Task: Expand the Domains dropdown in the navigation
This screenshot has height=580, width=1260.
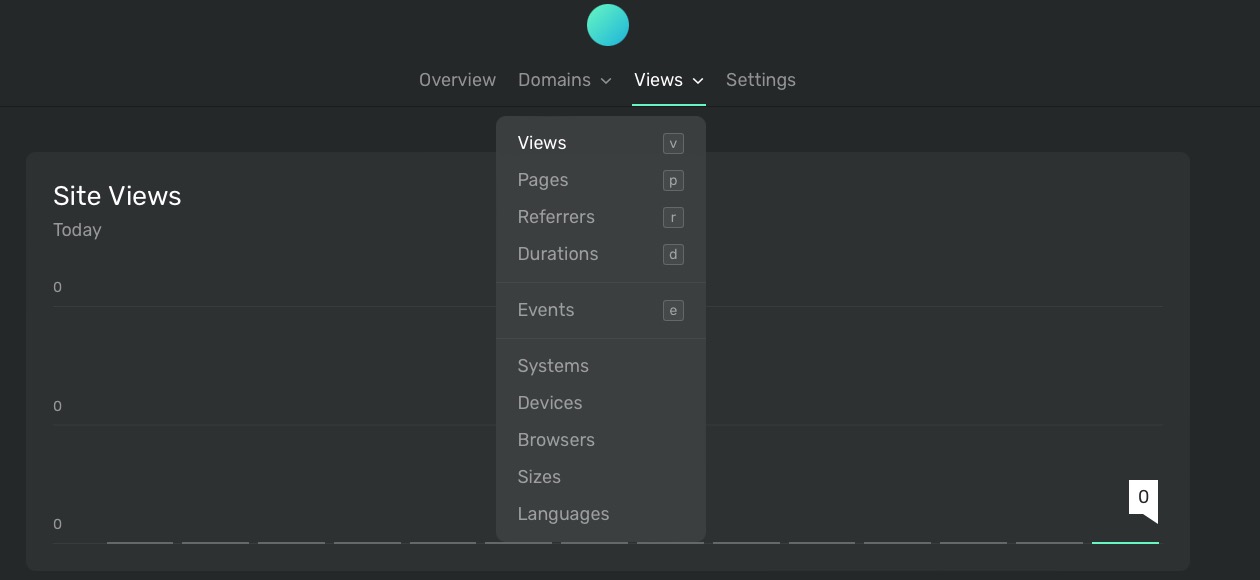Action: [565, 80]
